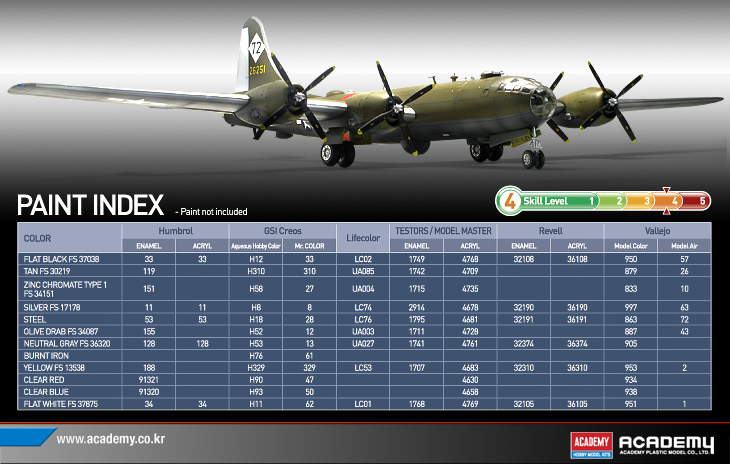The height and width of the screenshot is (464, 730).
Task: Click the 951 Vallejo Model Color cell
Action: click(x=631, y=404)
